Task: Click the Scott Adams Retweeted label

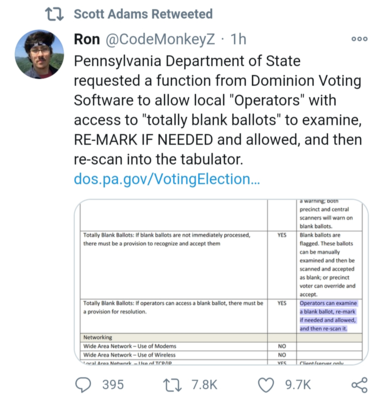Action: pyautogui.click(x=143, y=14)
